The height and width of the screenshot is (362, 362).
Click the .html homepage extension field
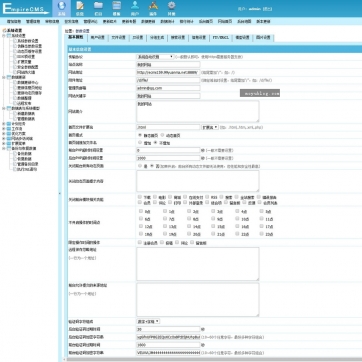[x=168, y=127]
